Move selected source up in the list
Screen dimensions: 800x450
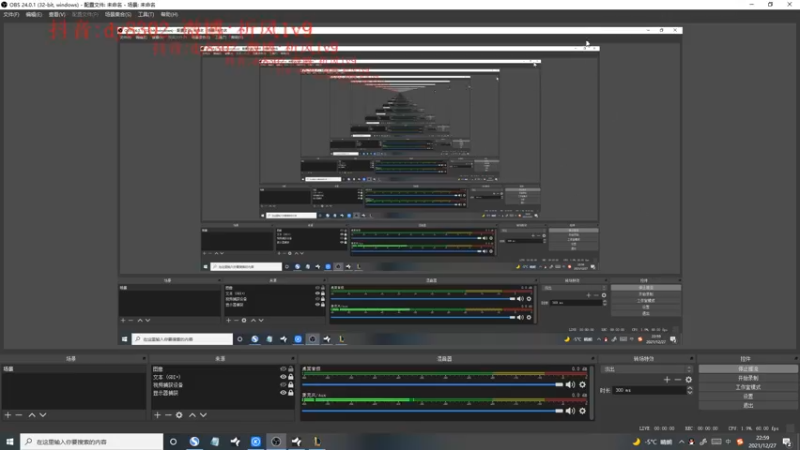[x=192, y=415]
